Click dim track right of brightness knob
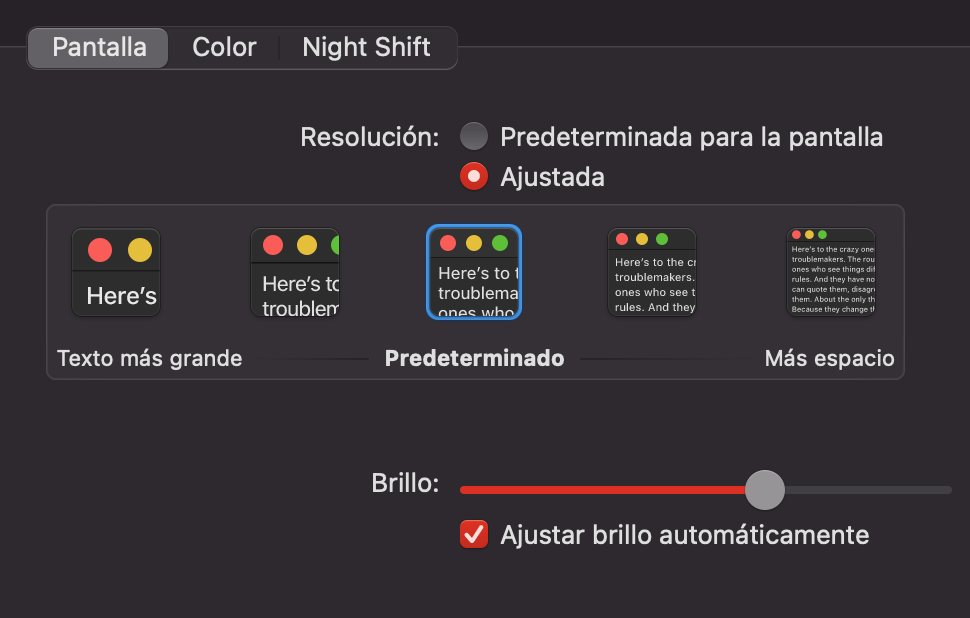The width and height of the screenshot is (970, 618). click(868, 490)
